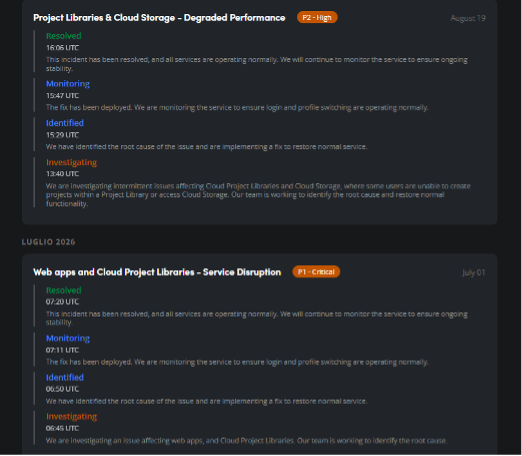Click 'Investigating' status in July 01 incident

71,417
